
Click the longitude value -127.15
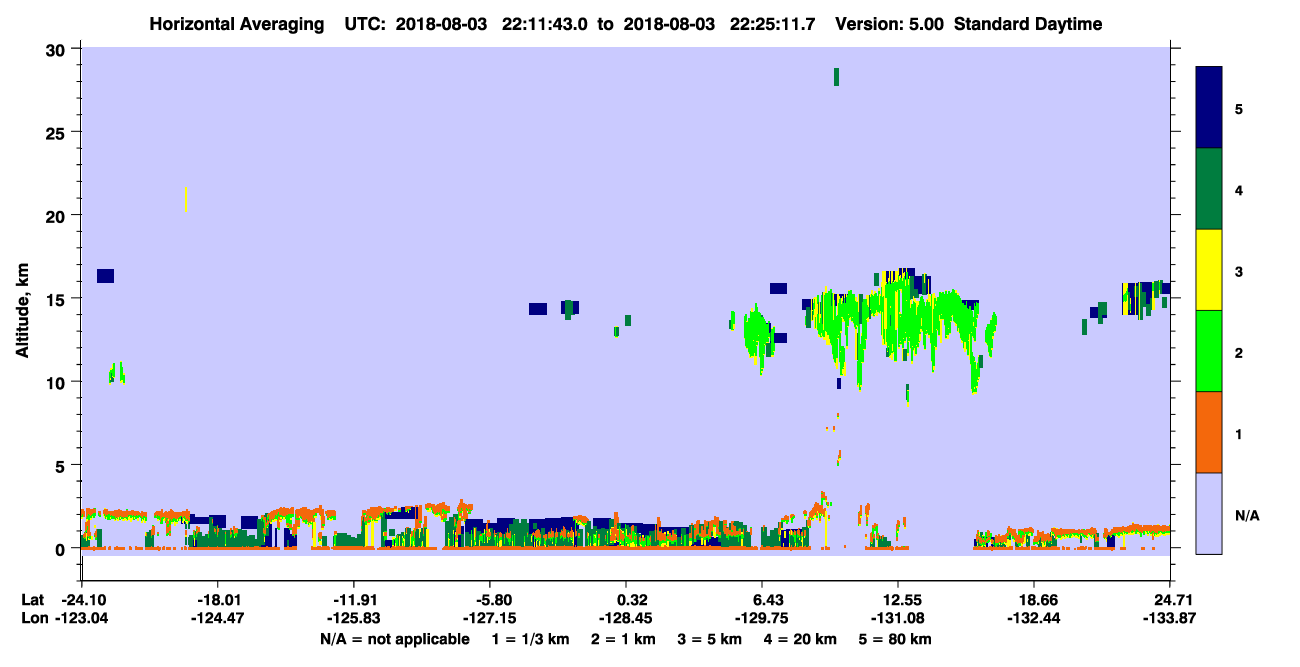click(x=490, y=618)
